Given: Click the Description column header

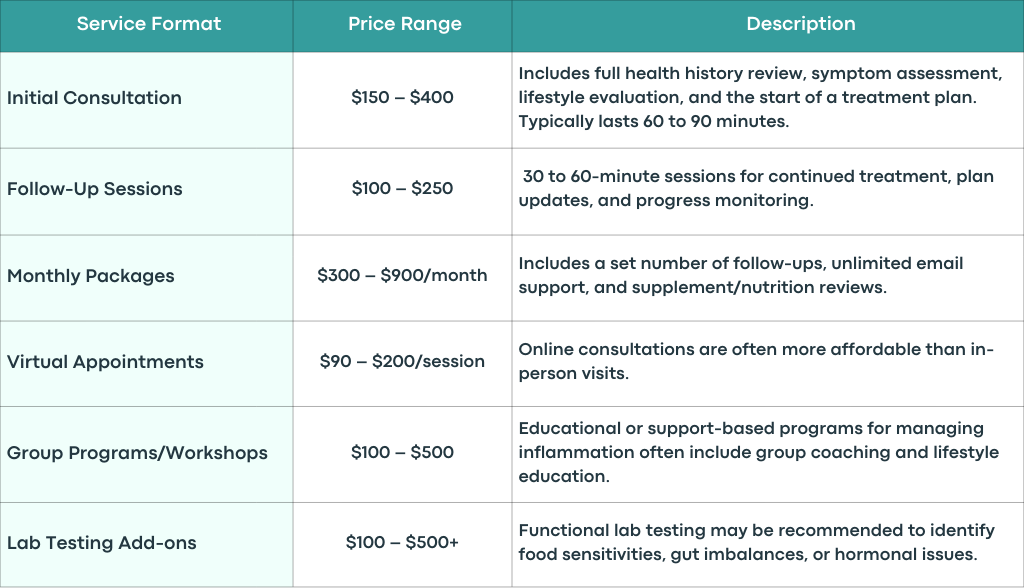Looking at the screenshot, I should click(x=801, y=24).
